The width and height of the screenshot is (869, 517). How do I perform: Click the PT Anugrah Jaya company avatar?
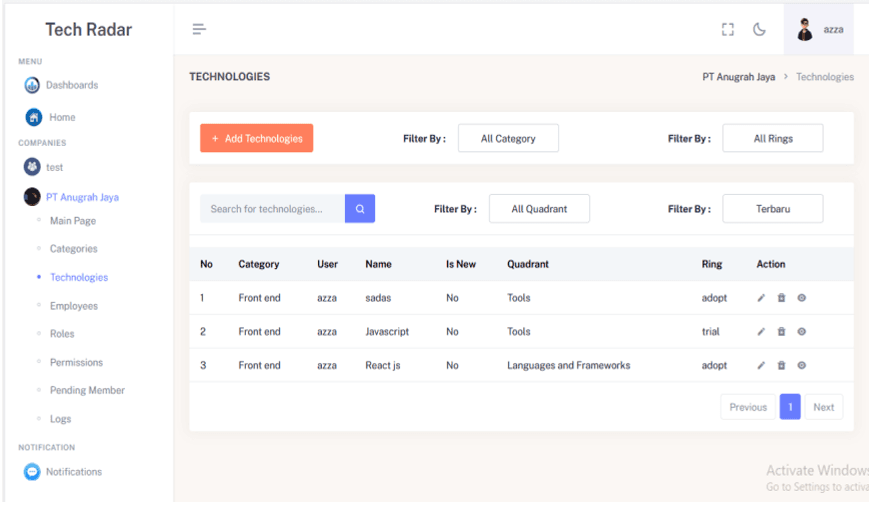32,196
